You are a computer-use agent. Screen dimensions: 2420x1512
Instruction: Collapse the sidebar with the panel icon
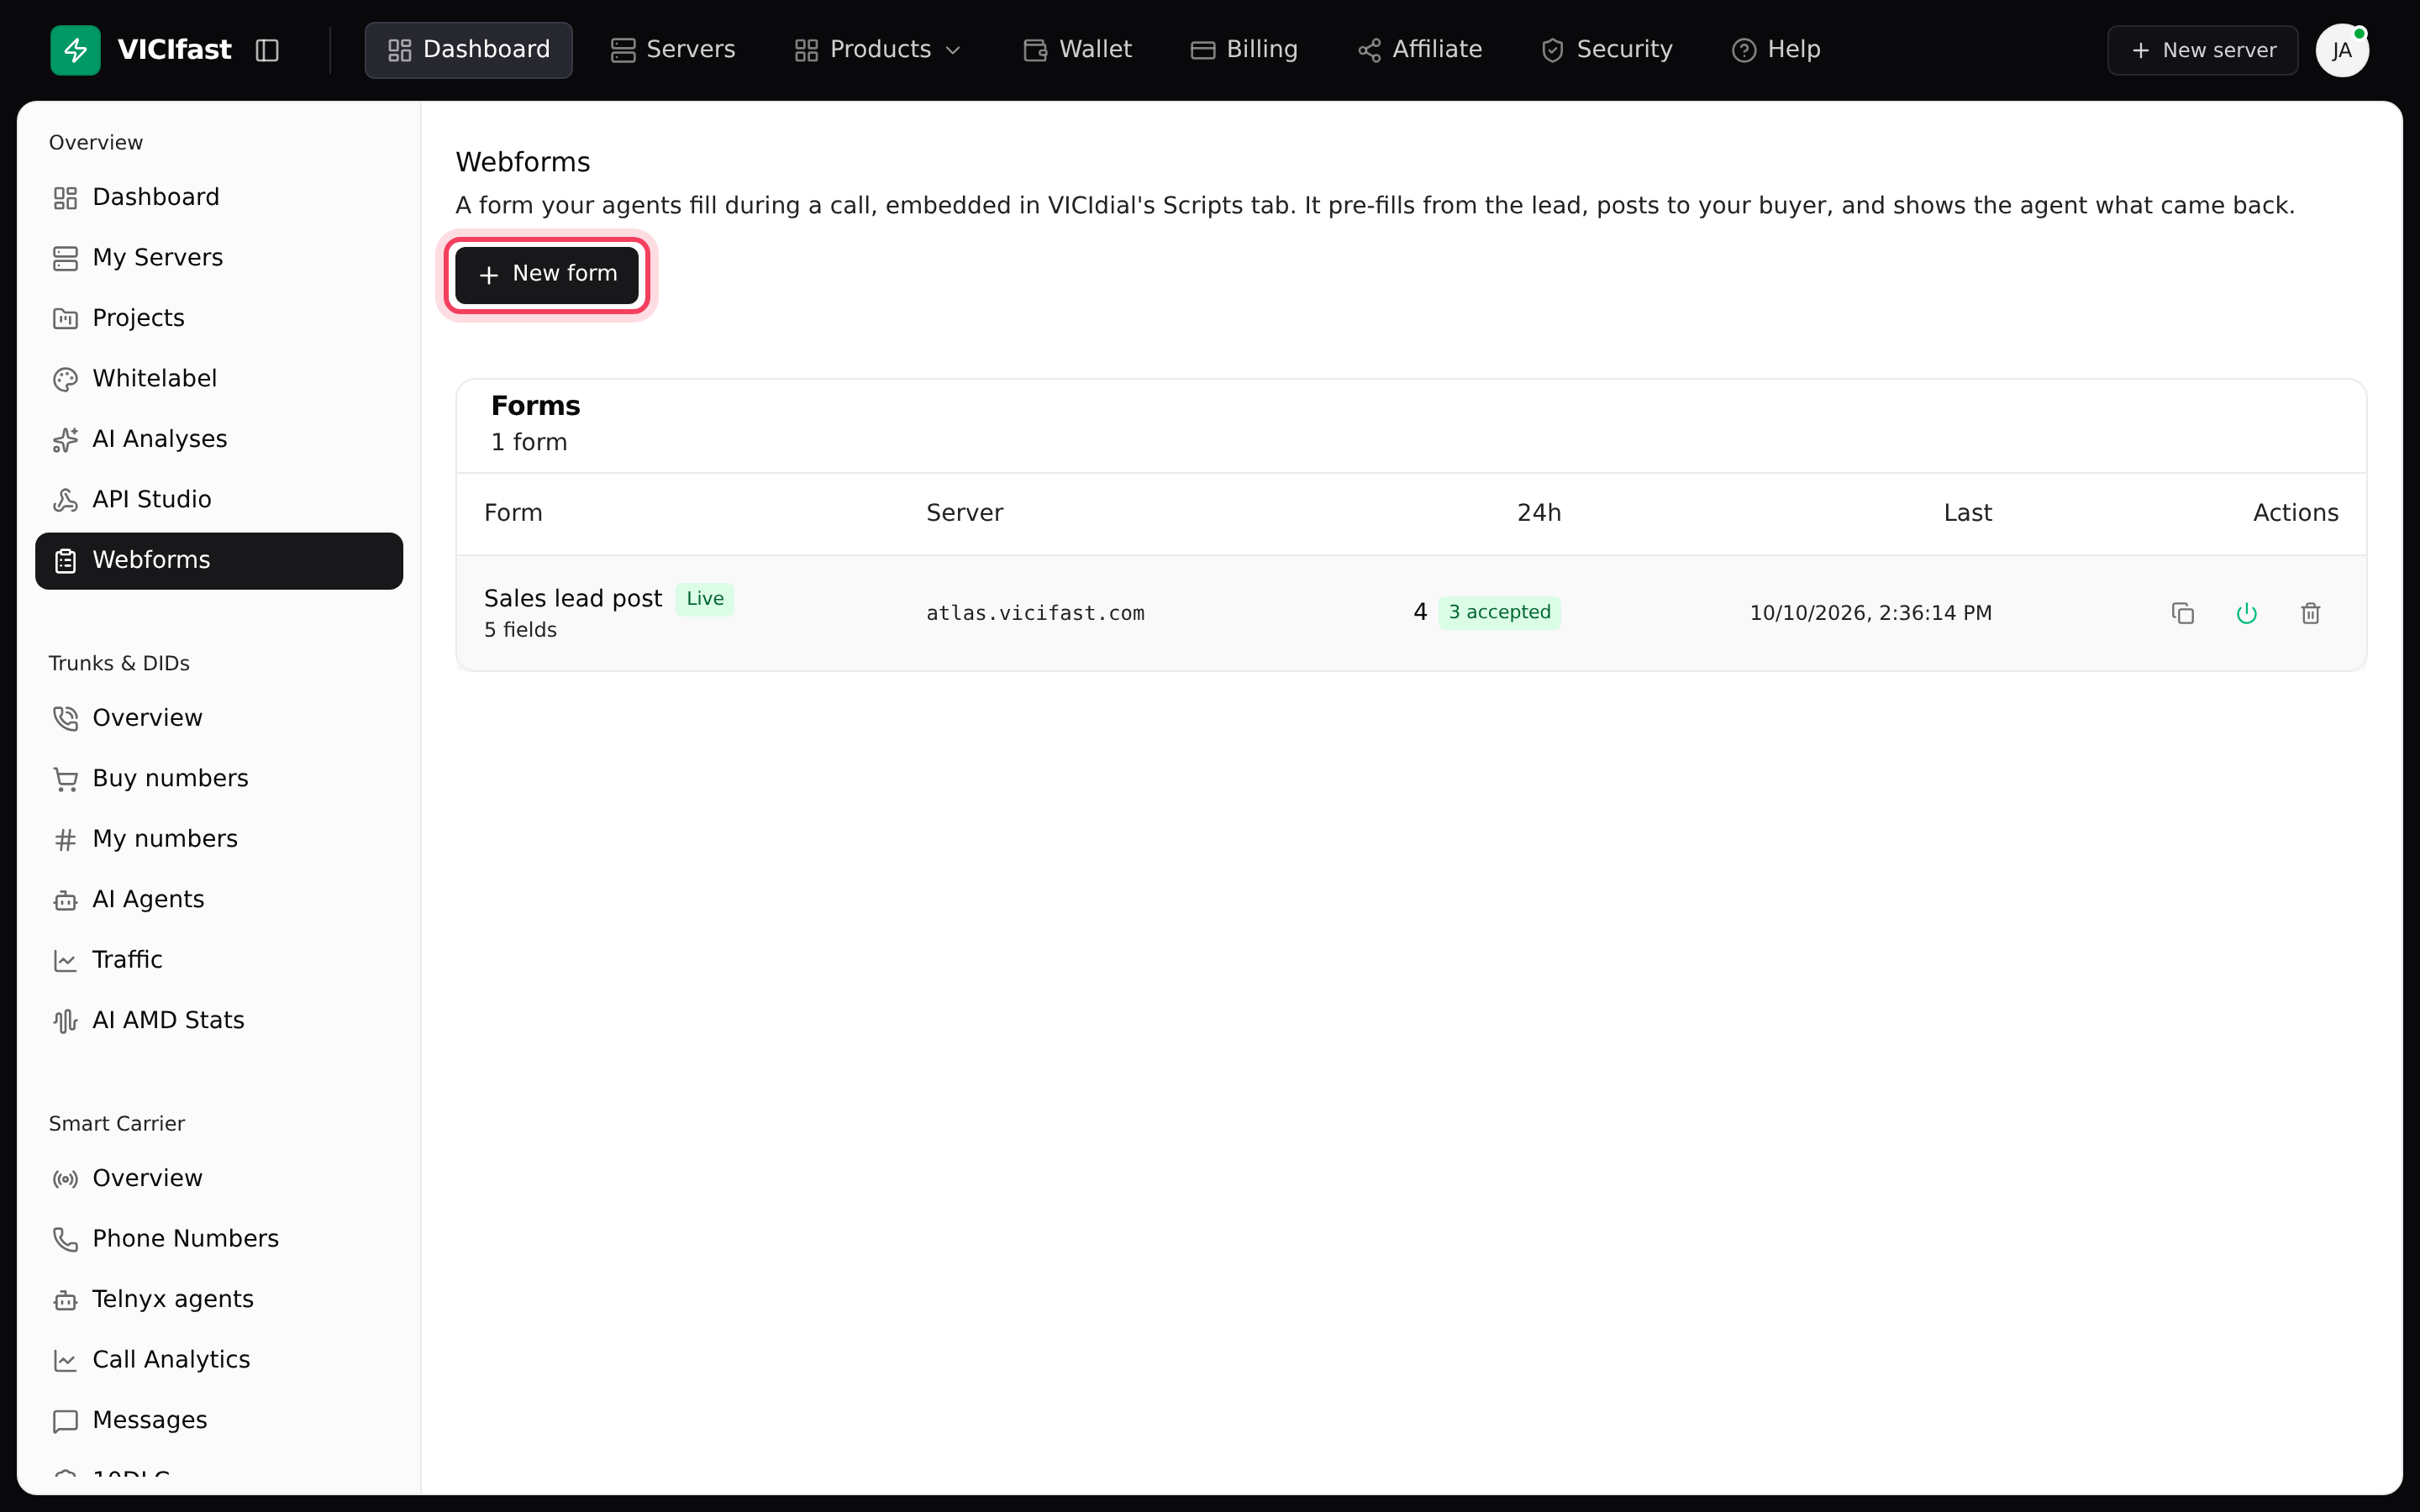pos(267,50)
